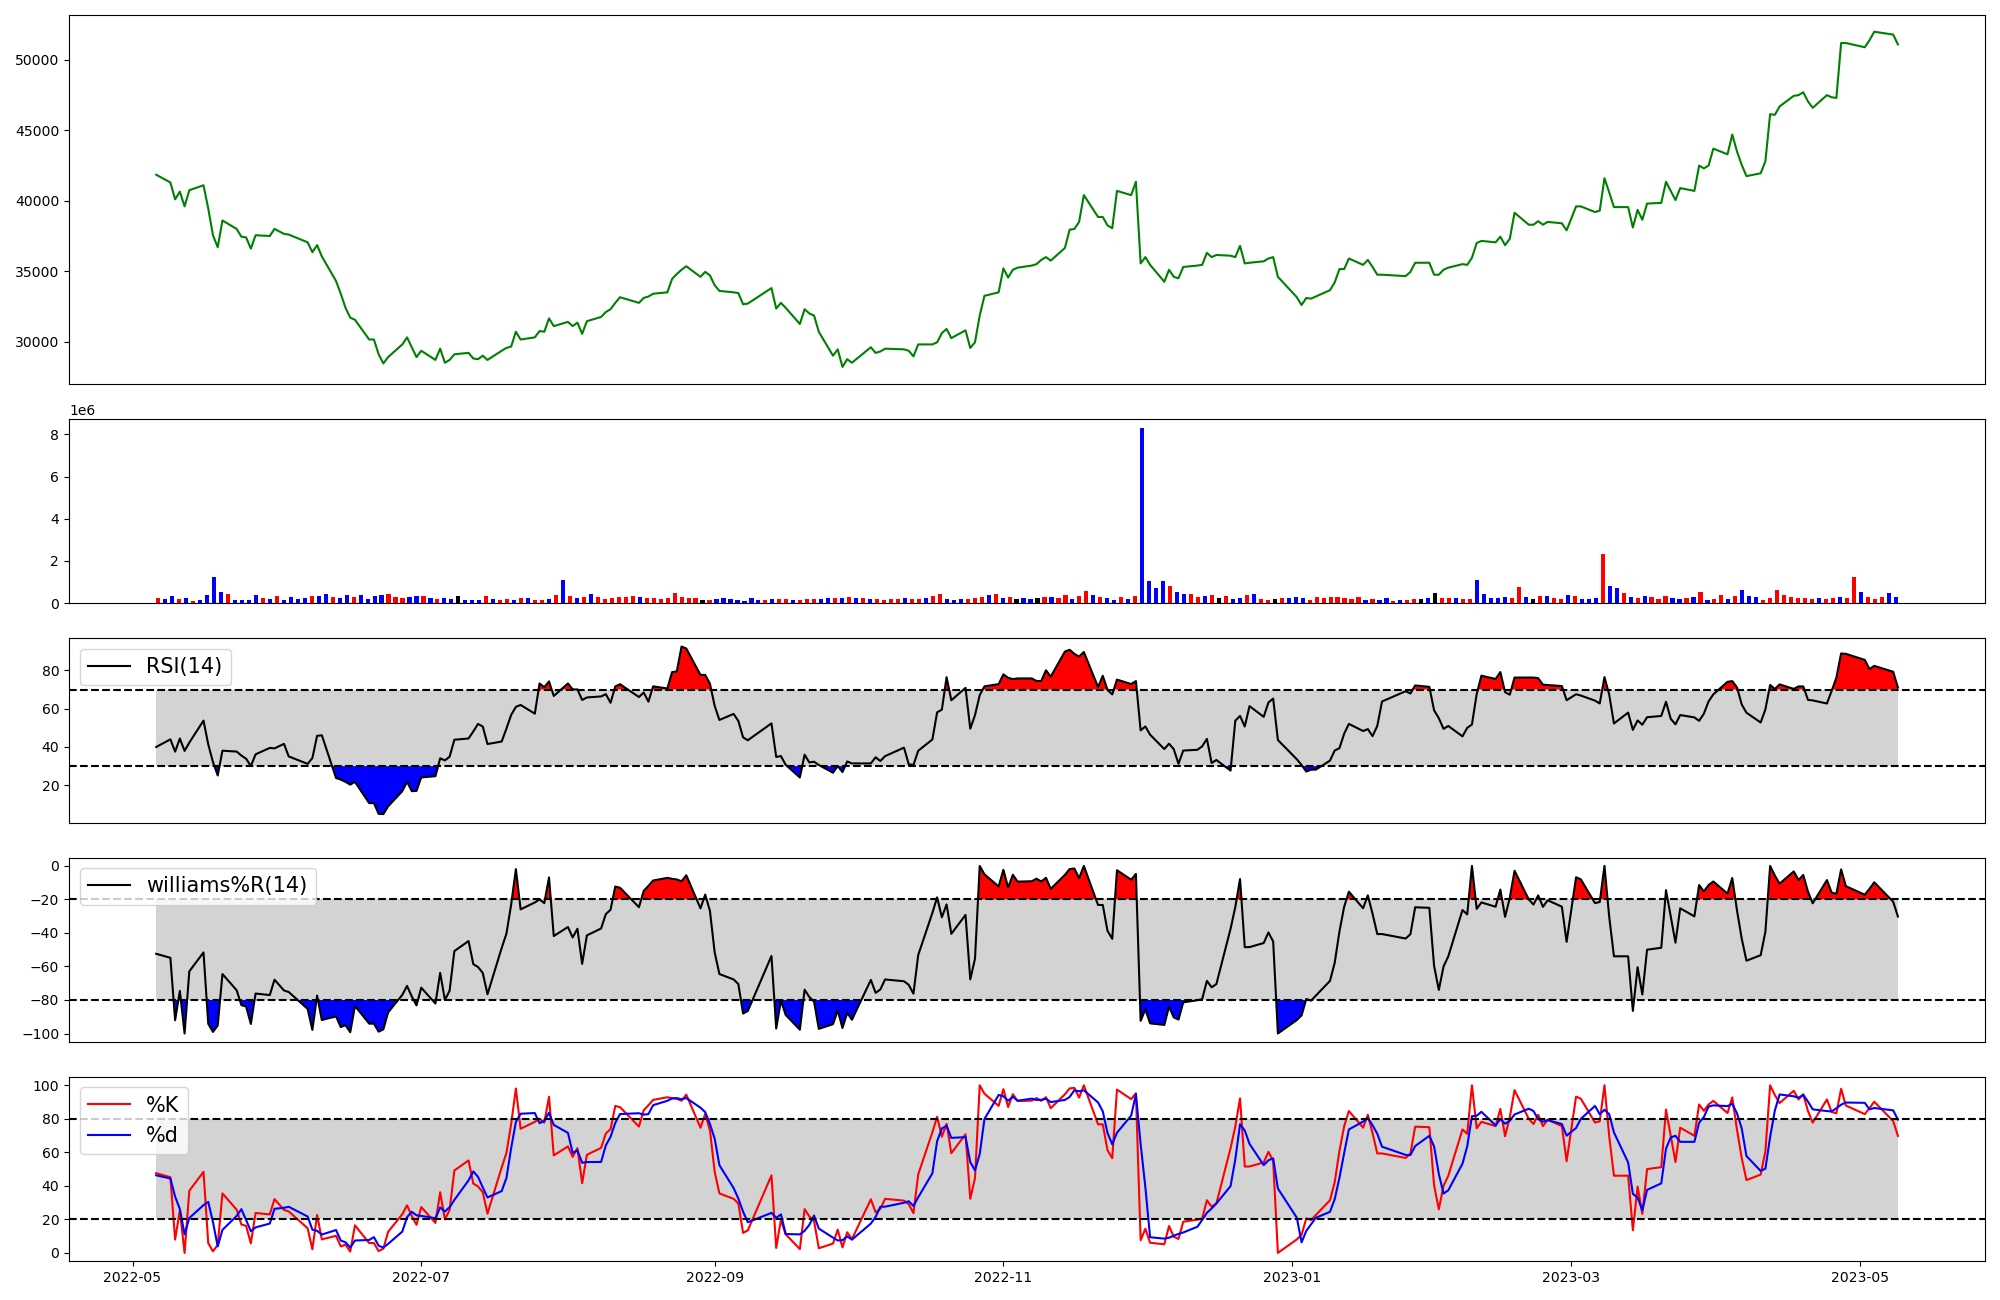Click the -100 tick on Williams %R axis
The width and height of the screenshot is (2000, 1300).
click(42, 1034)
